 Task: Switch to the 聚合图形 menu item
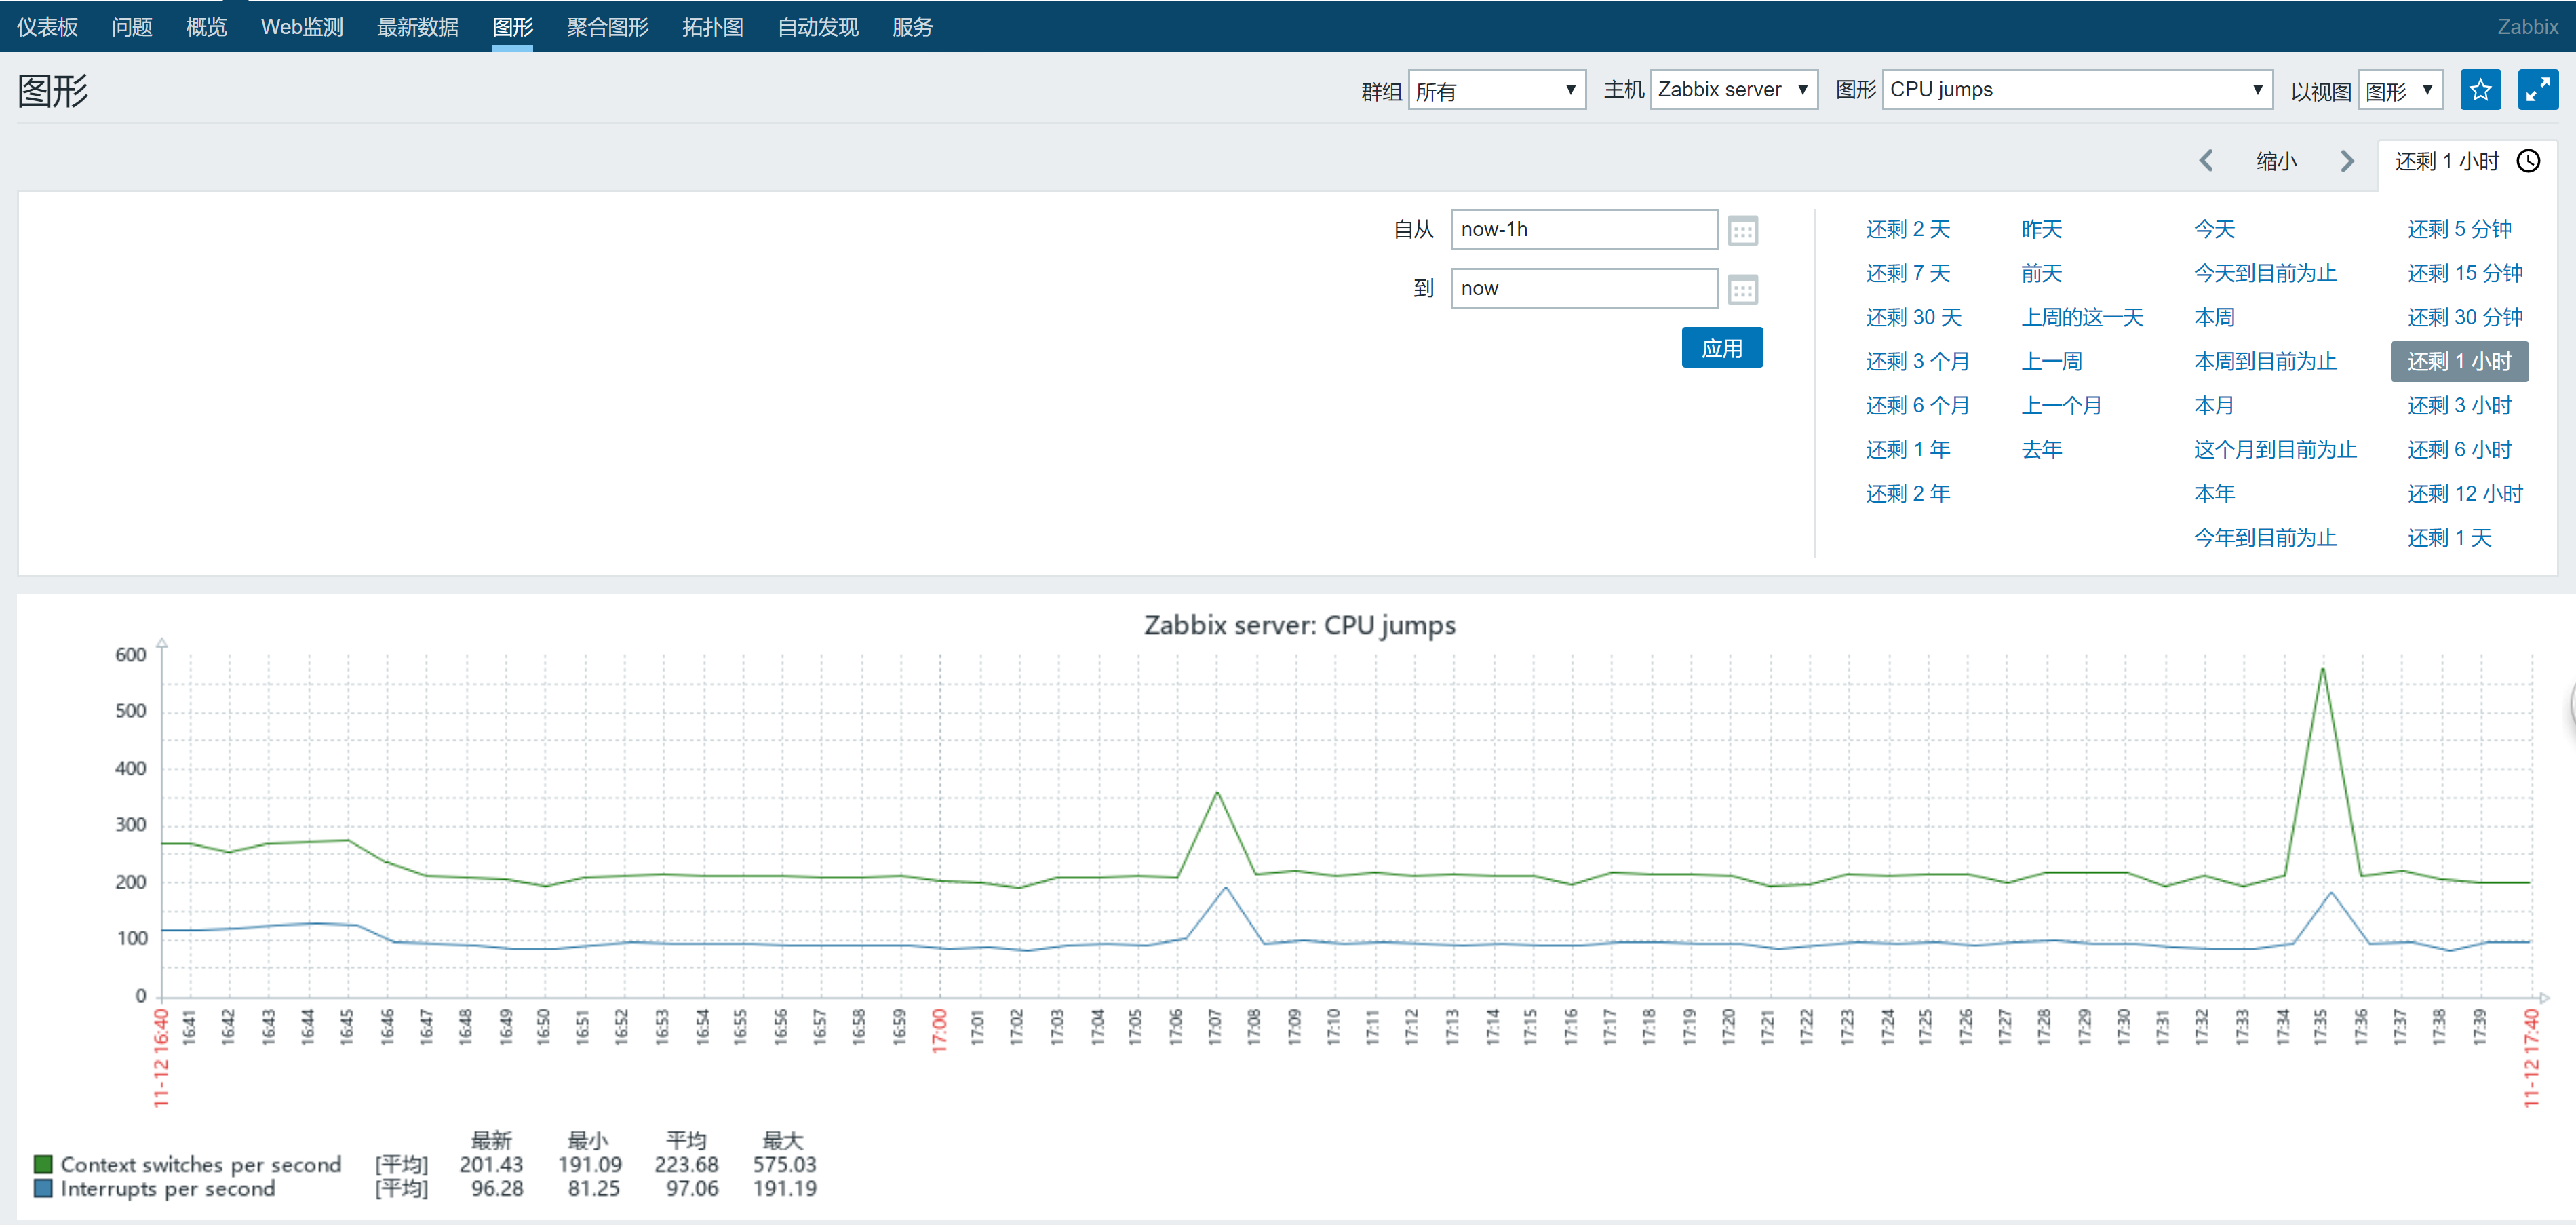tap(607, 27)
